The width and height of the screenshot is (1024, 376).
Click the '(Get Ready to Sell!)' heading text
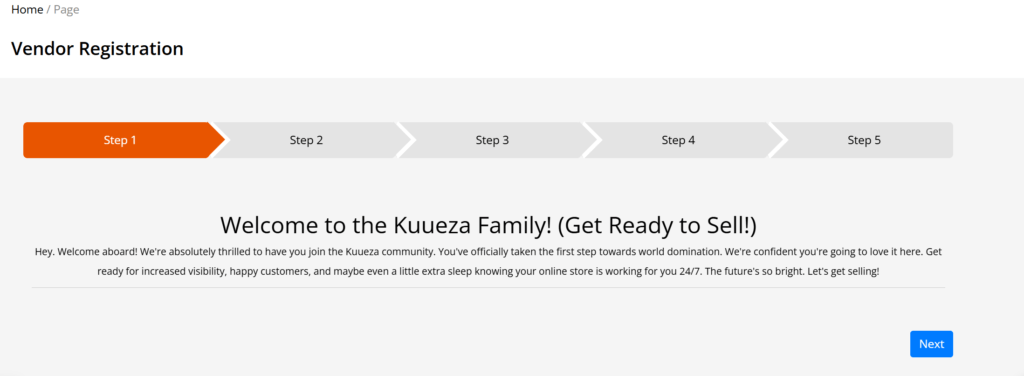tap(658, 225)
